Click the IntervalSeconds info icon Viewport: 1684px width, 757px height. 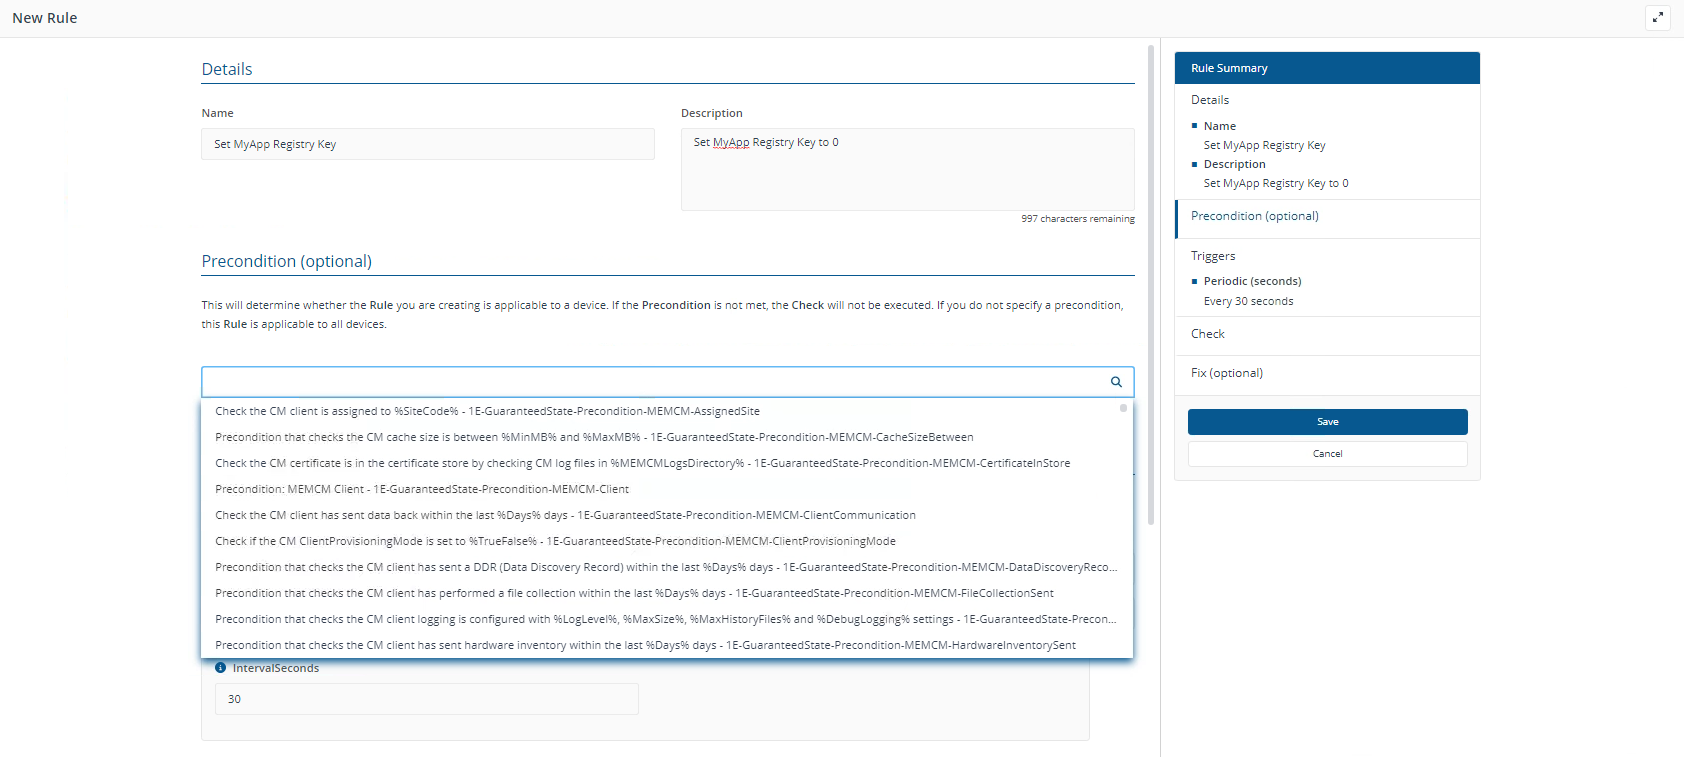point(220,668)
